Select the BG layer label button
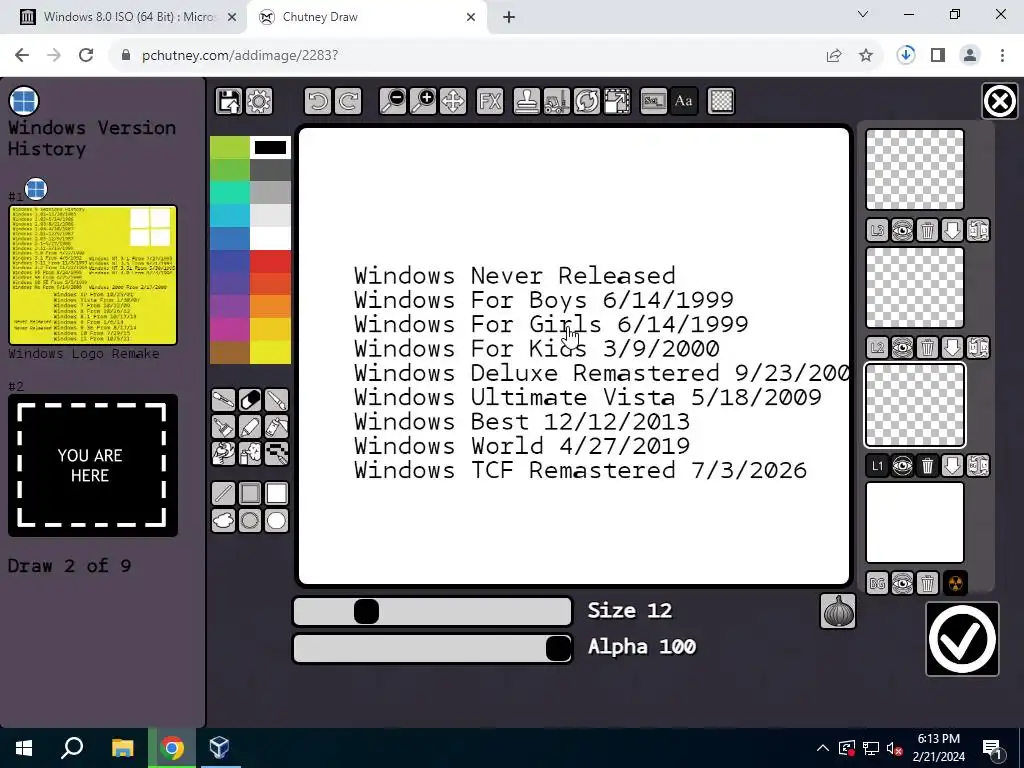1024x768 pixels. tap(877, 583)
